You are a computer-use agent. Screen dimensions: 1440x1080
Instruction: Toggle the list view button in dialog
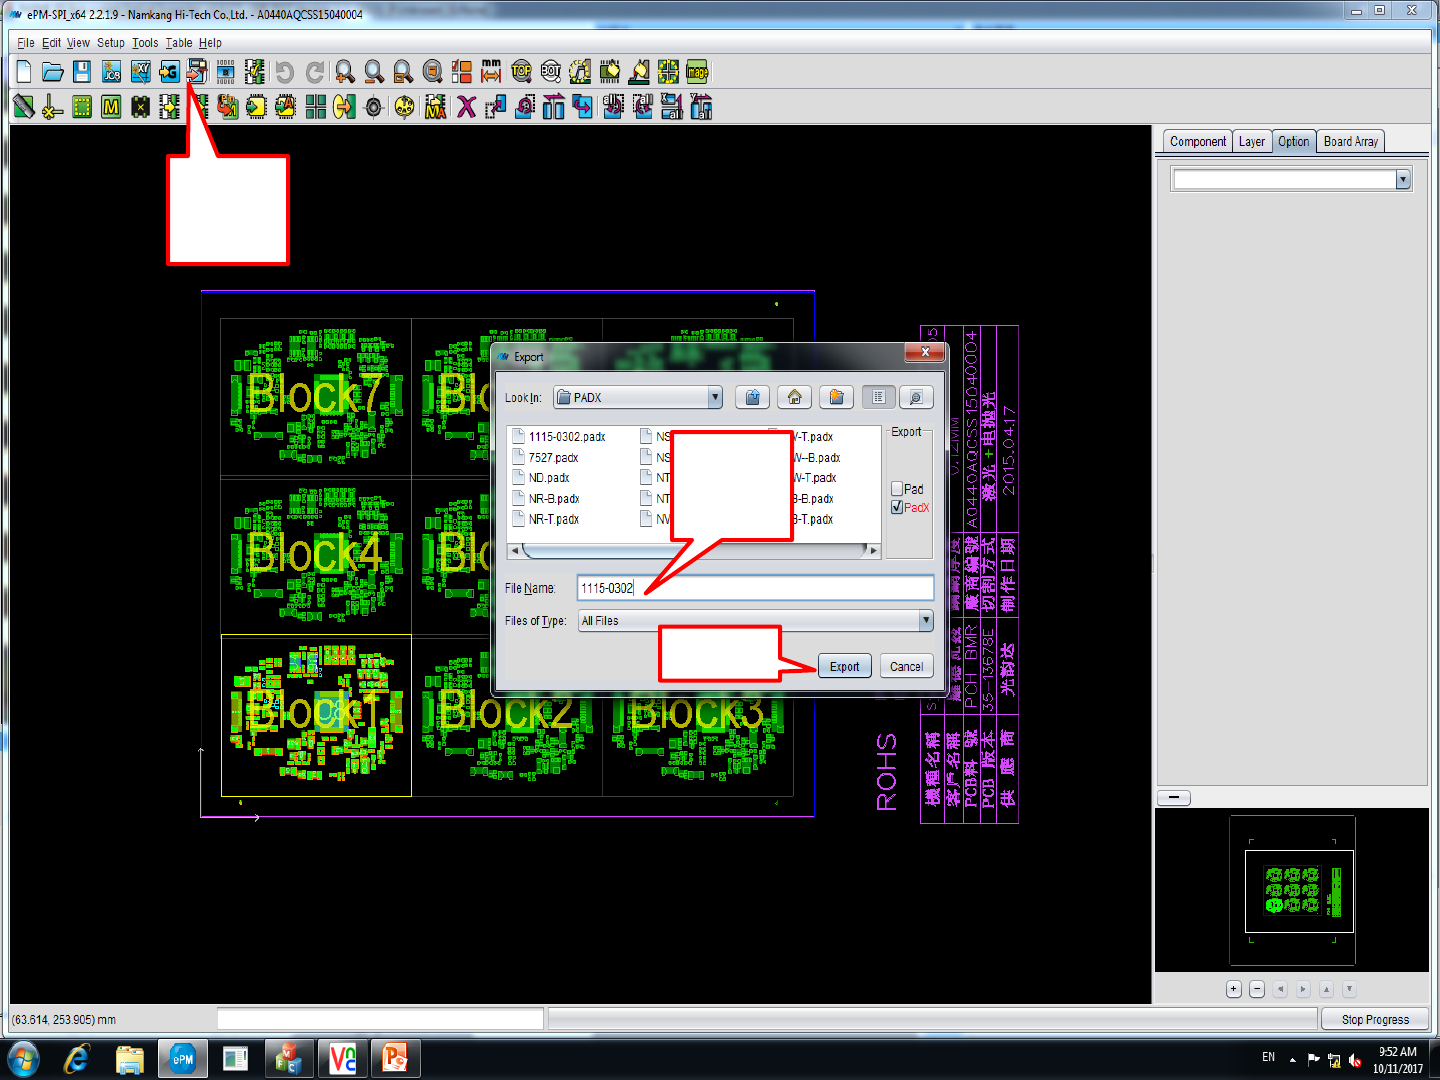coord(878,398)
